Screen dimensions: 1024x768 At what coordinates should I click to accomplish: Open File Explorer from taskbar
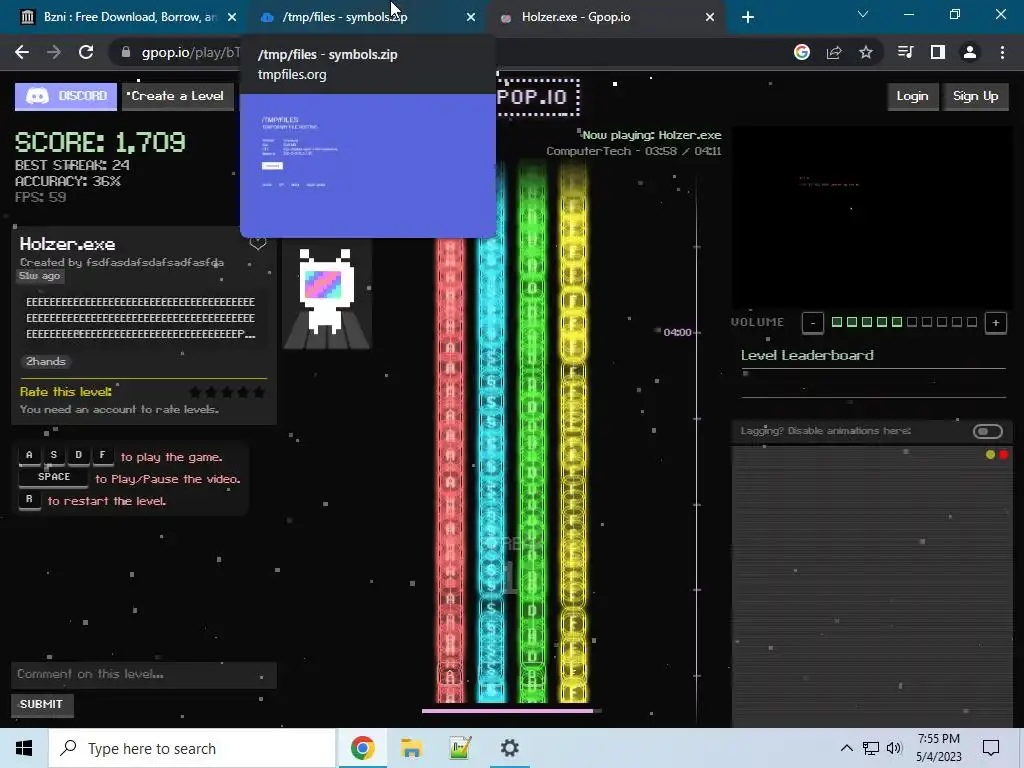[x=411, y=748]
